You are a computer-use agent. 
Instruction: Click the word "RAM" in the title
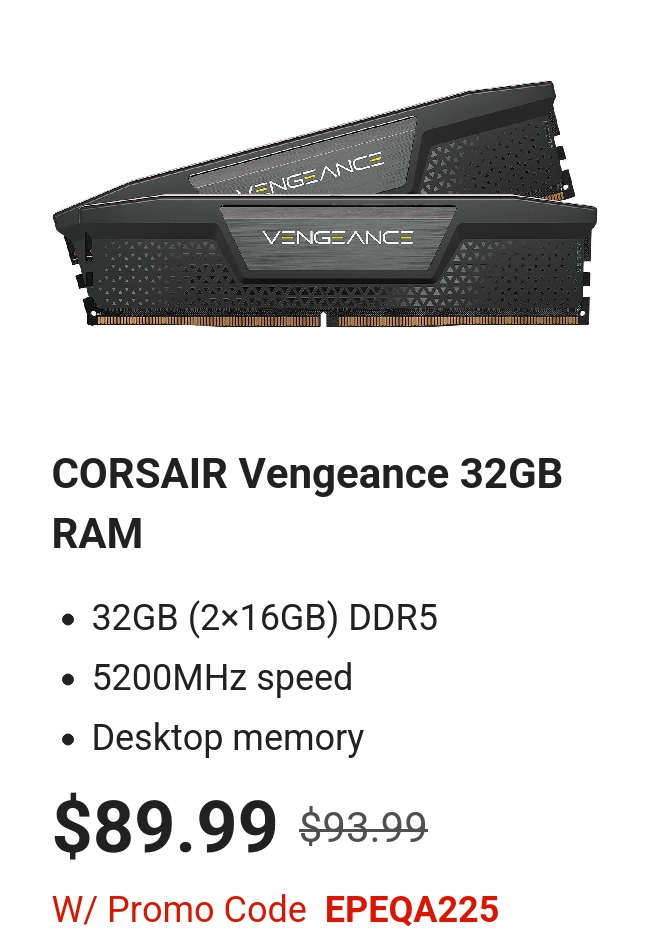97,533
